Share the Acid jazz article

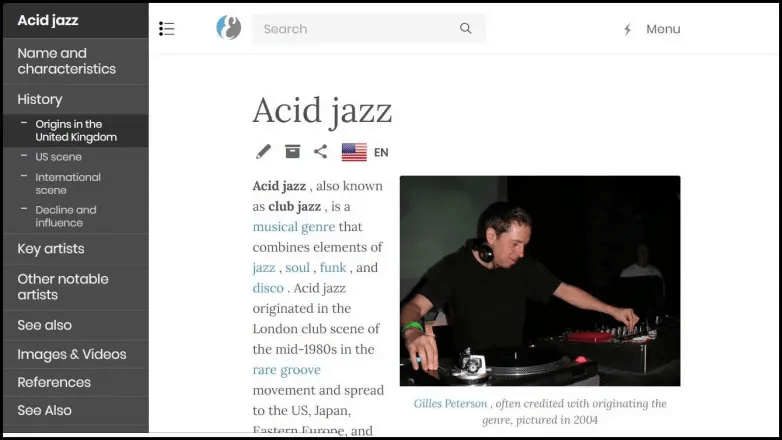pyautogui.click(x=320, y=152)
